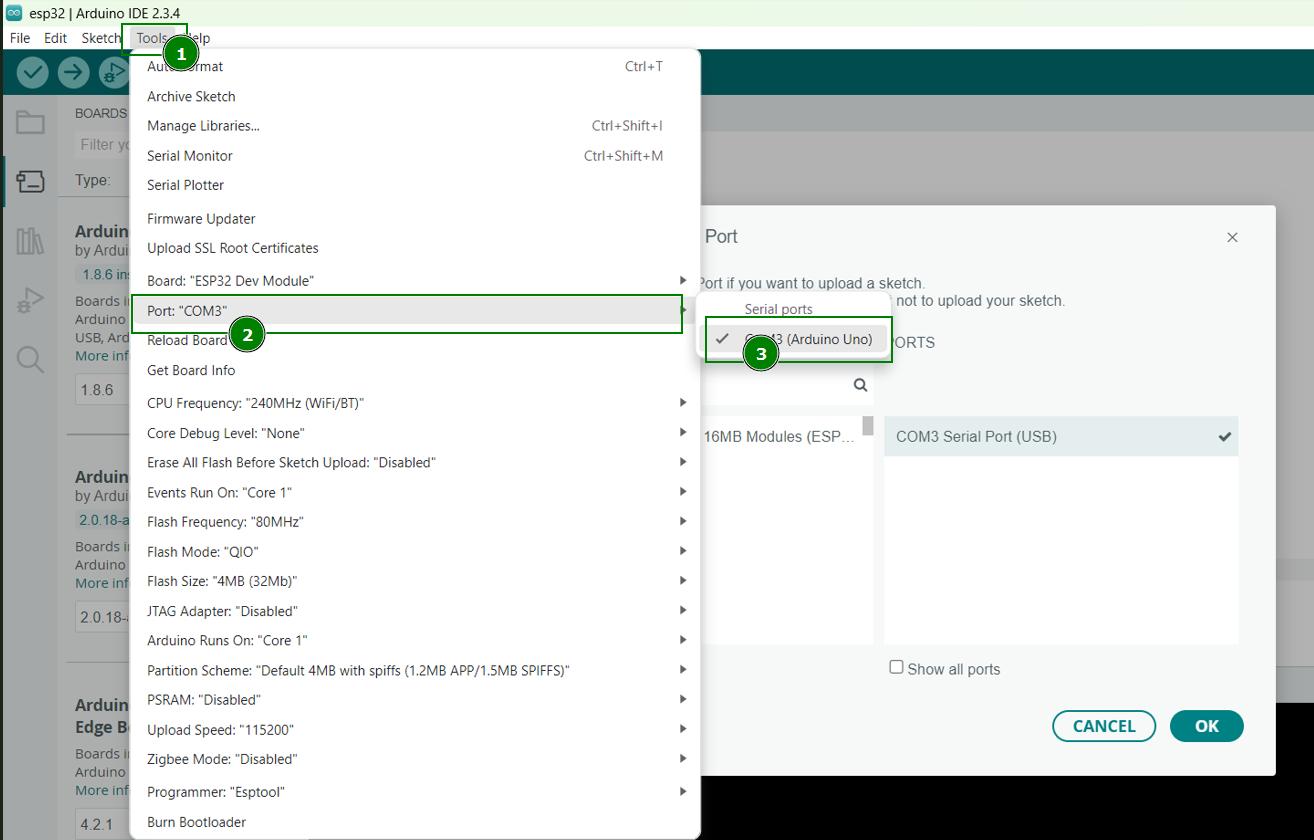The width and height of the screenshot is (1314, 840).
Task: Expand the Flash Size submenu
Action: 415,581
